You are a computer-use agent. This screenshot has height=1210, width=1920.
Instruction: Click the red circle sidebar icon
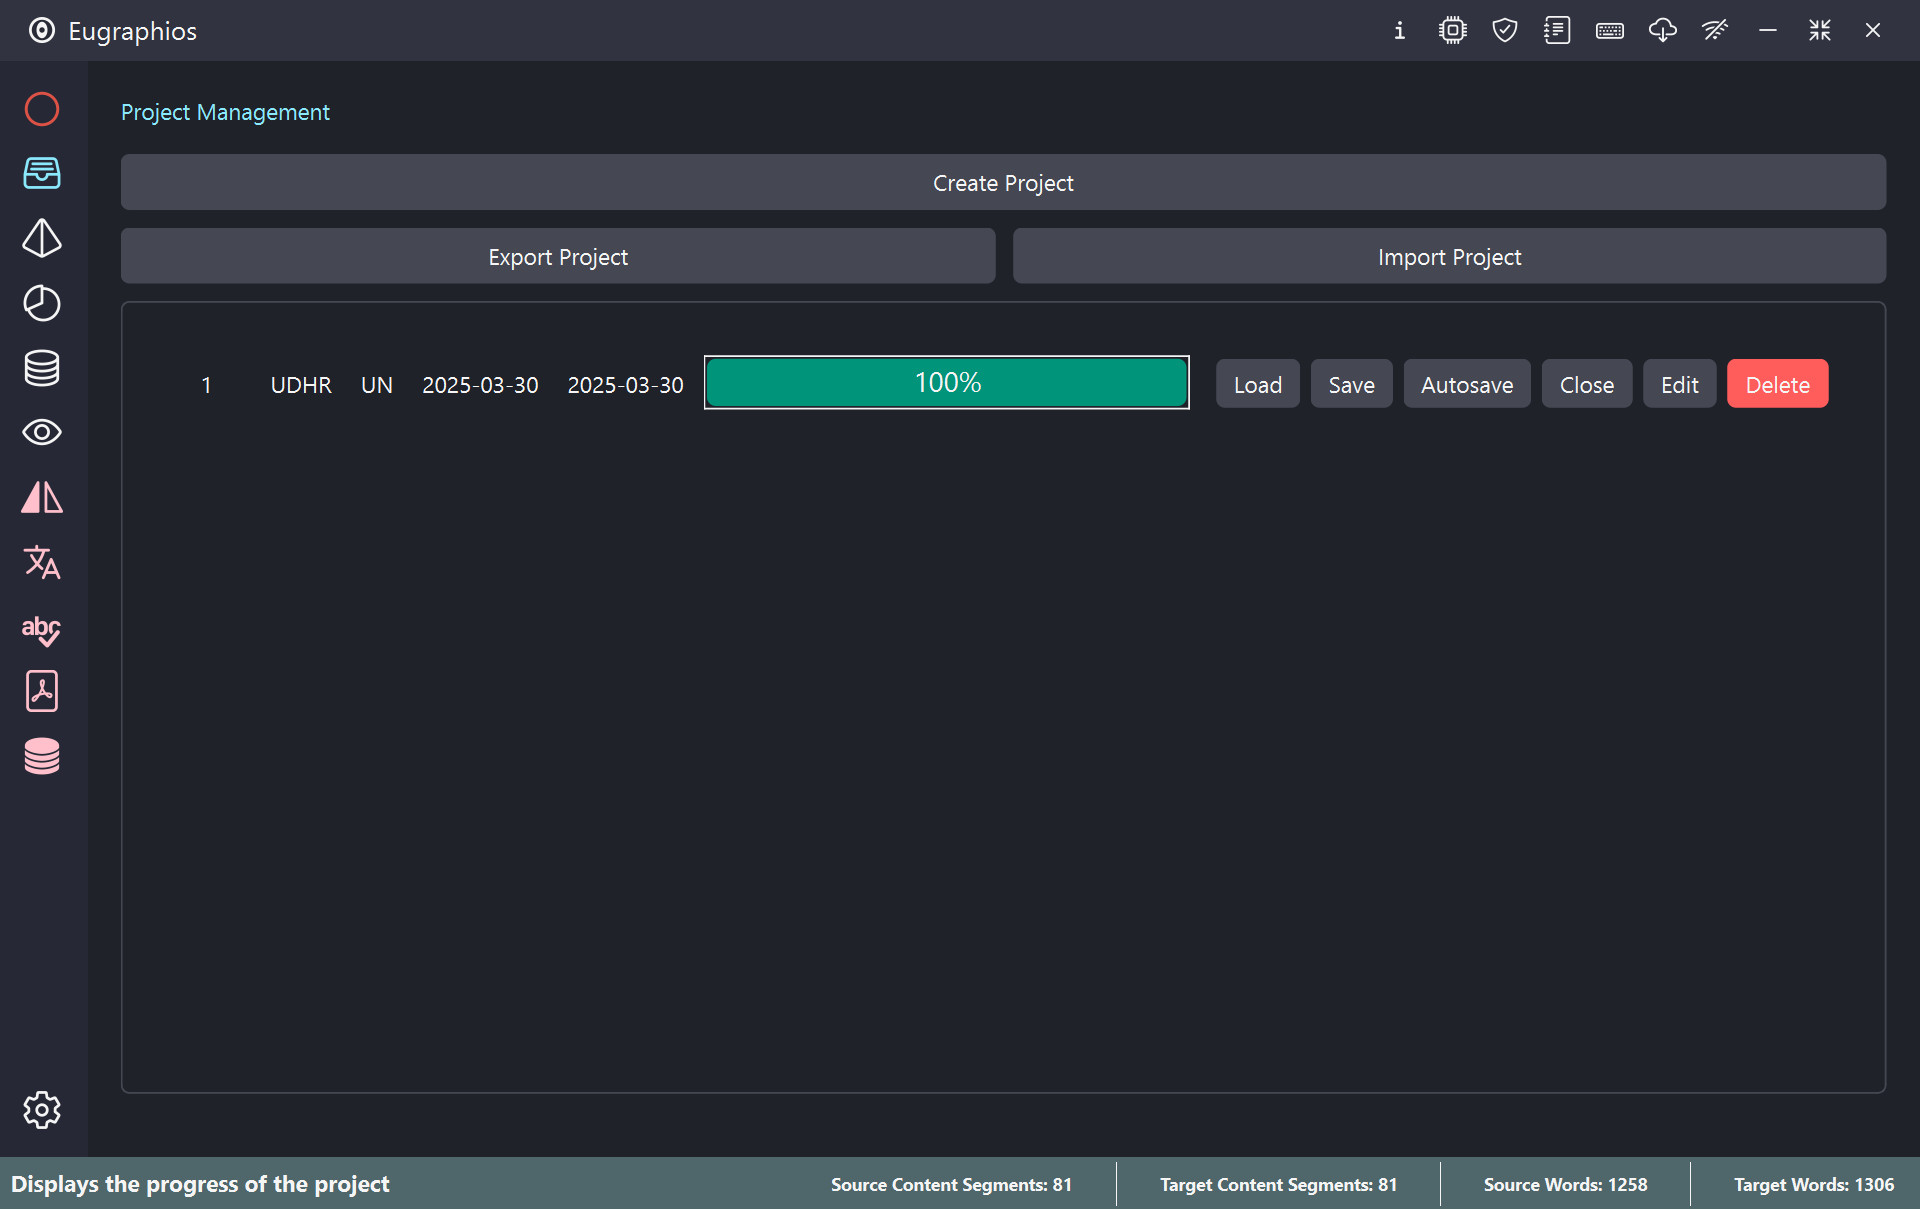42,109
